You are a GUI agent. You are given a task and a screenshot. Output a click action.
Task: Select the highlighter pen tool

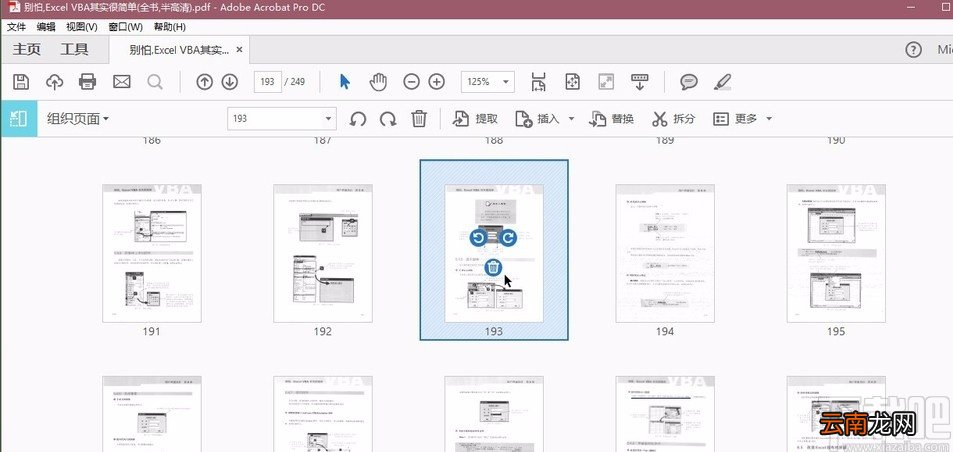(722, 81)
